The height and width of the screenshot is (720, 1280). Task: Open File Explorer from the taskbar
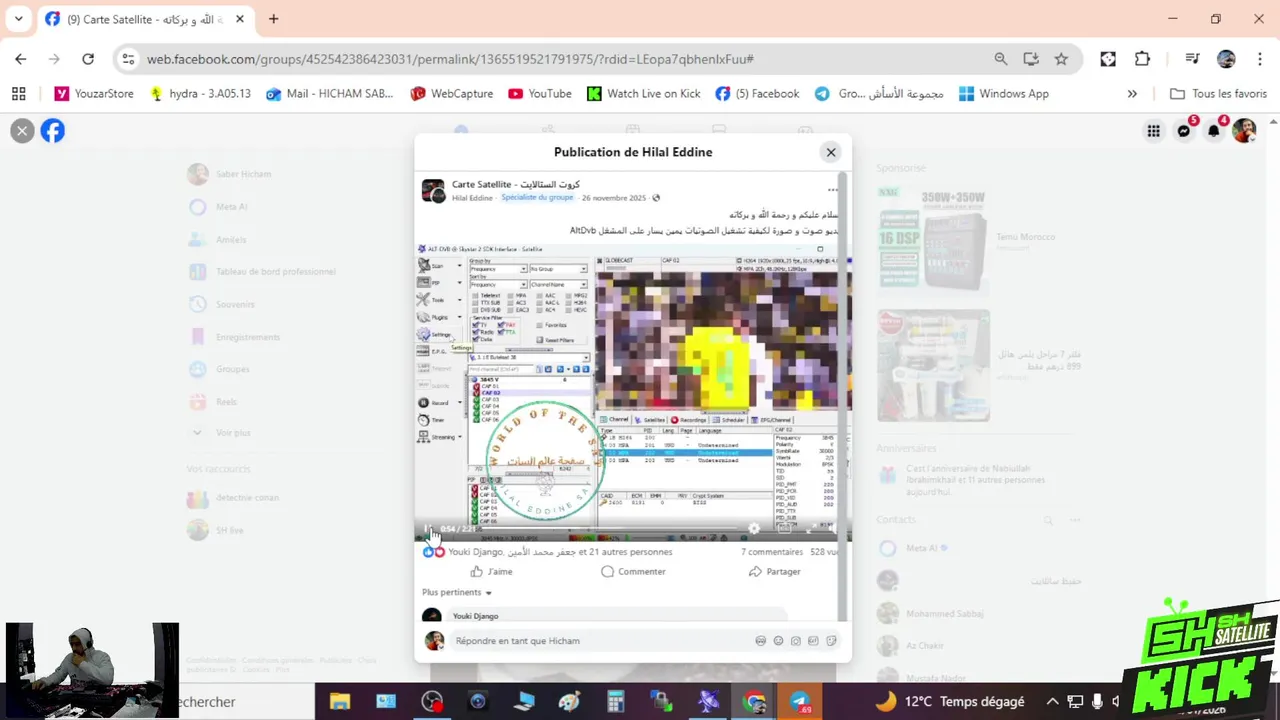pyautogui.click(x=340, y=702)
